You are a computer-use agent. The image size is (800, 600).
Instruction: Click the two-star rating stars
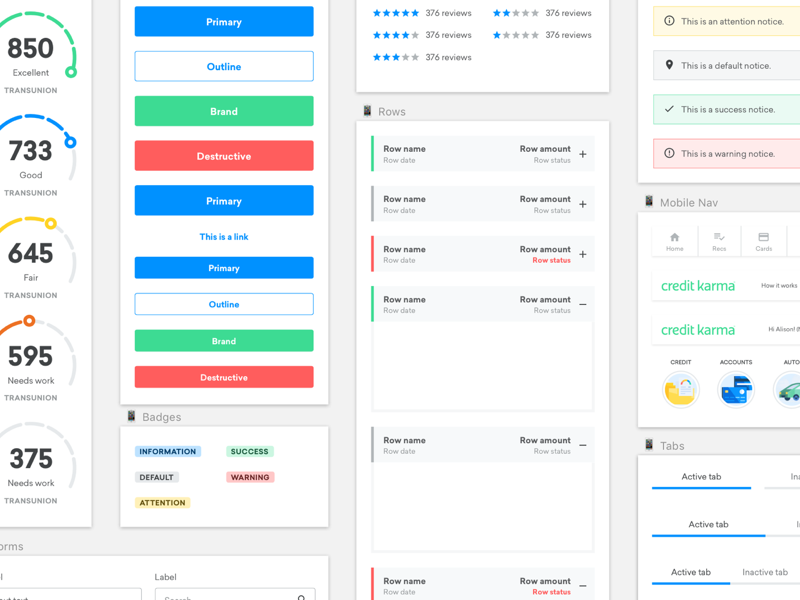(x=515, y=13)
